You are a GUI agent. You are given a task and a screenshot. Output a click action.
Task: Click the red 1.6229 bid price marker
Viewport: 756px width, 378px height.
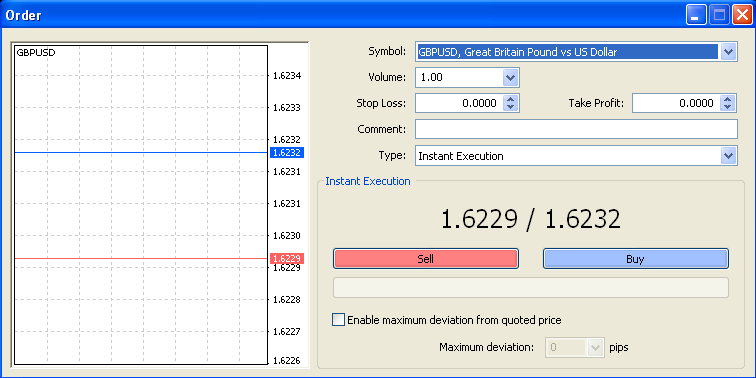pos(286,258)
